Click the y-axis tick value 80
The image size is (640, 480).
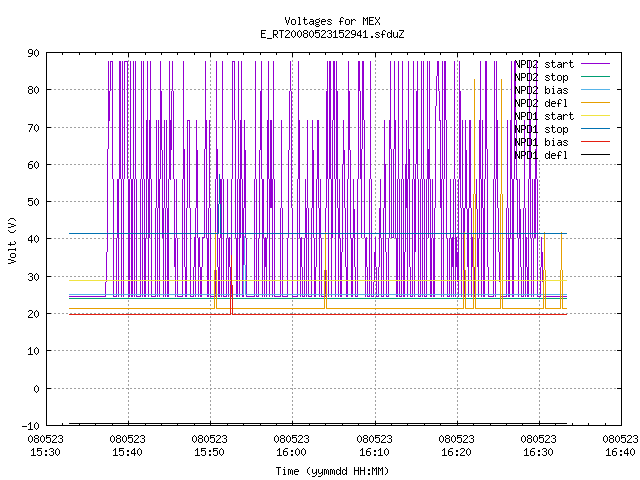(x=33, y=90)
